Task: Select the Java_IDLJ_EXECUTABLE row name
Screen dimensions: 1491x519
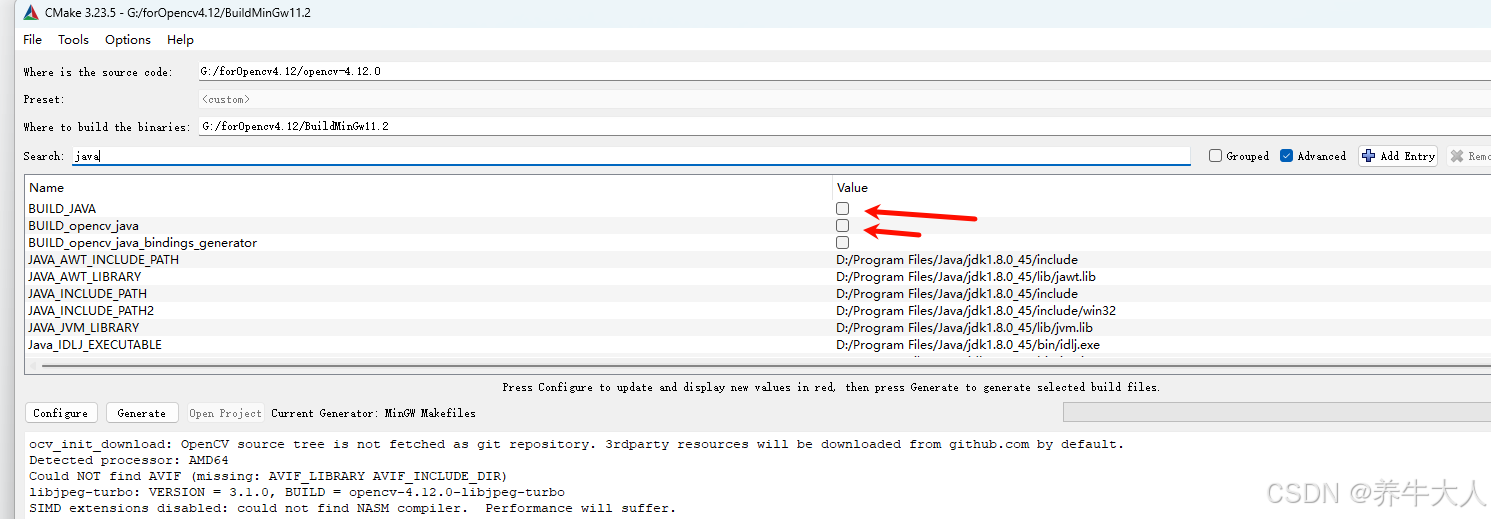Action: [95, 345]
